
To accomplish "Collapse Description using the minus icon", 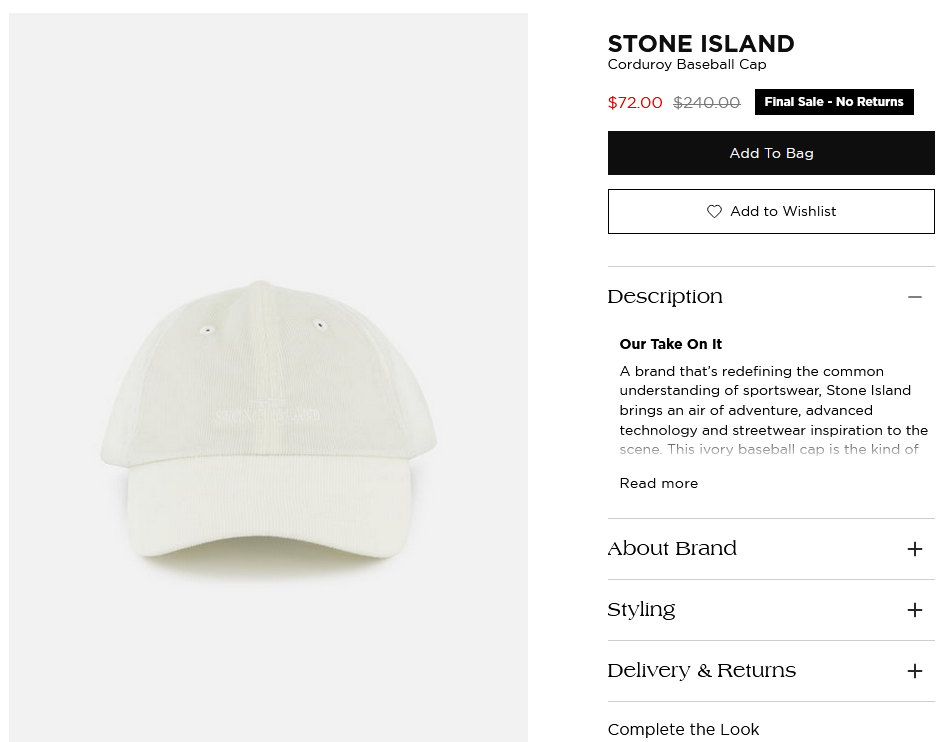I will pyautogui.click(x=914, y=297).
